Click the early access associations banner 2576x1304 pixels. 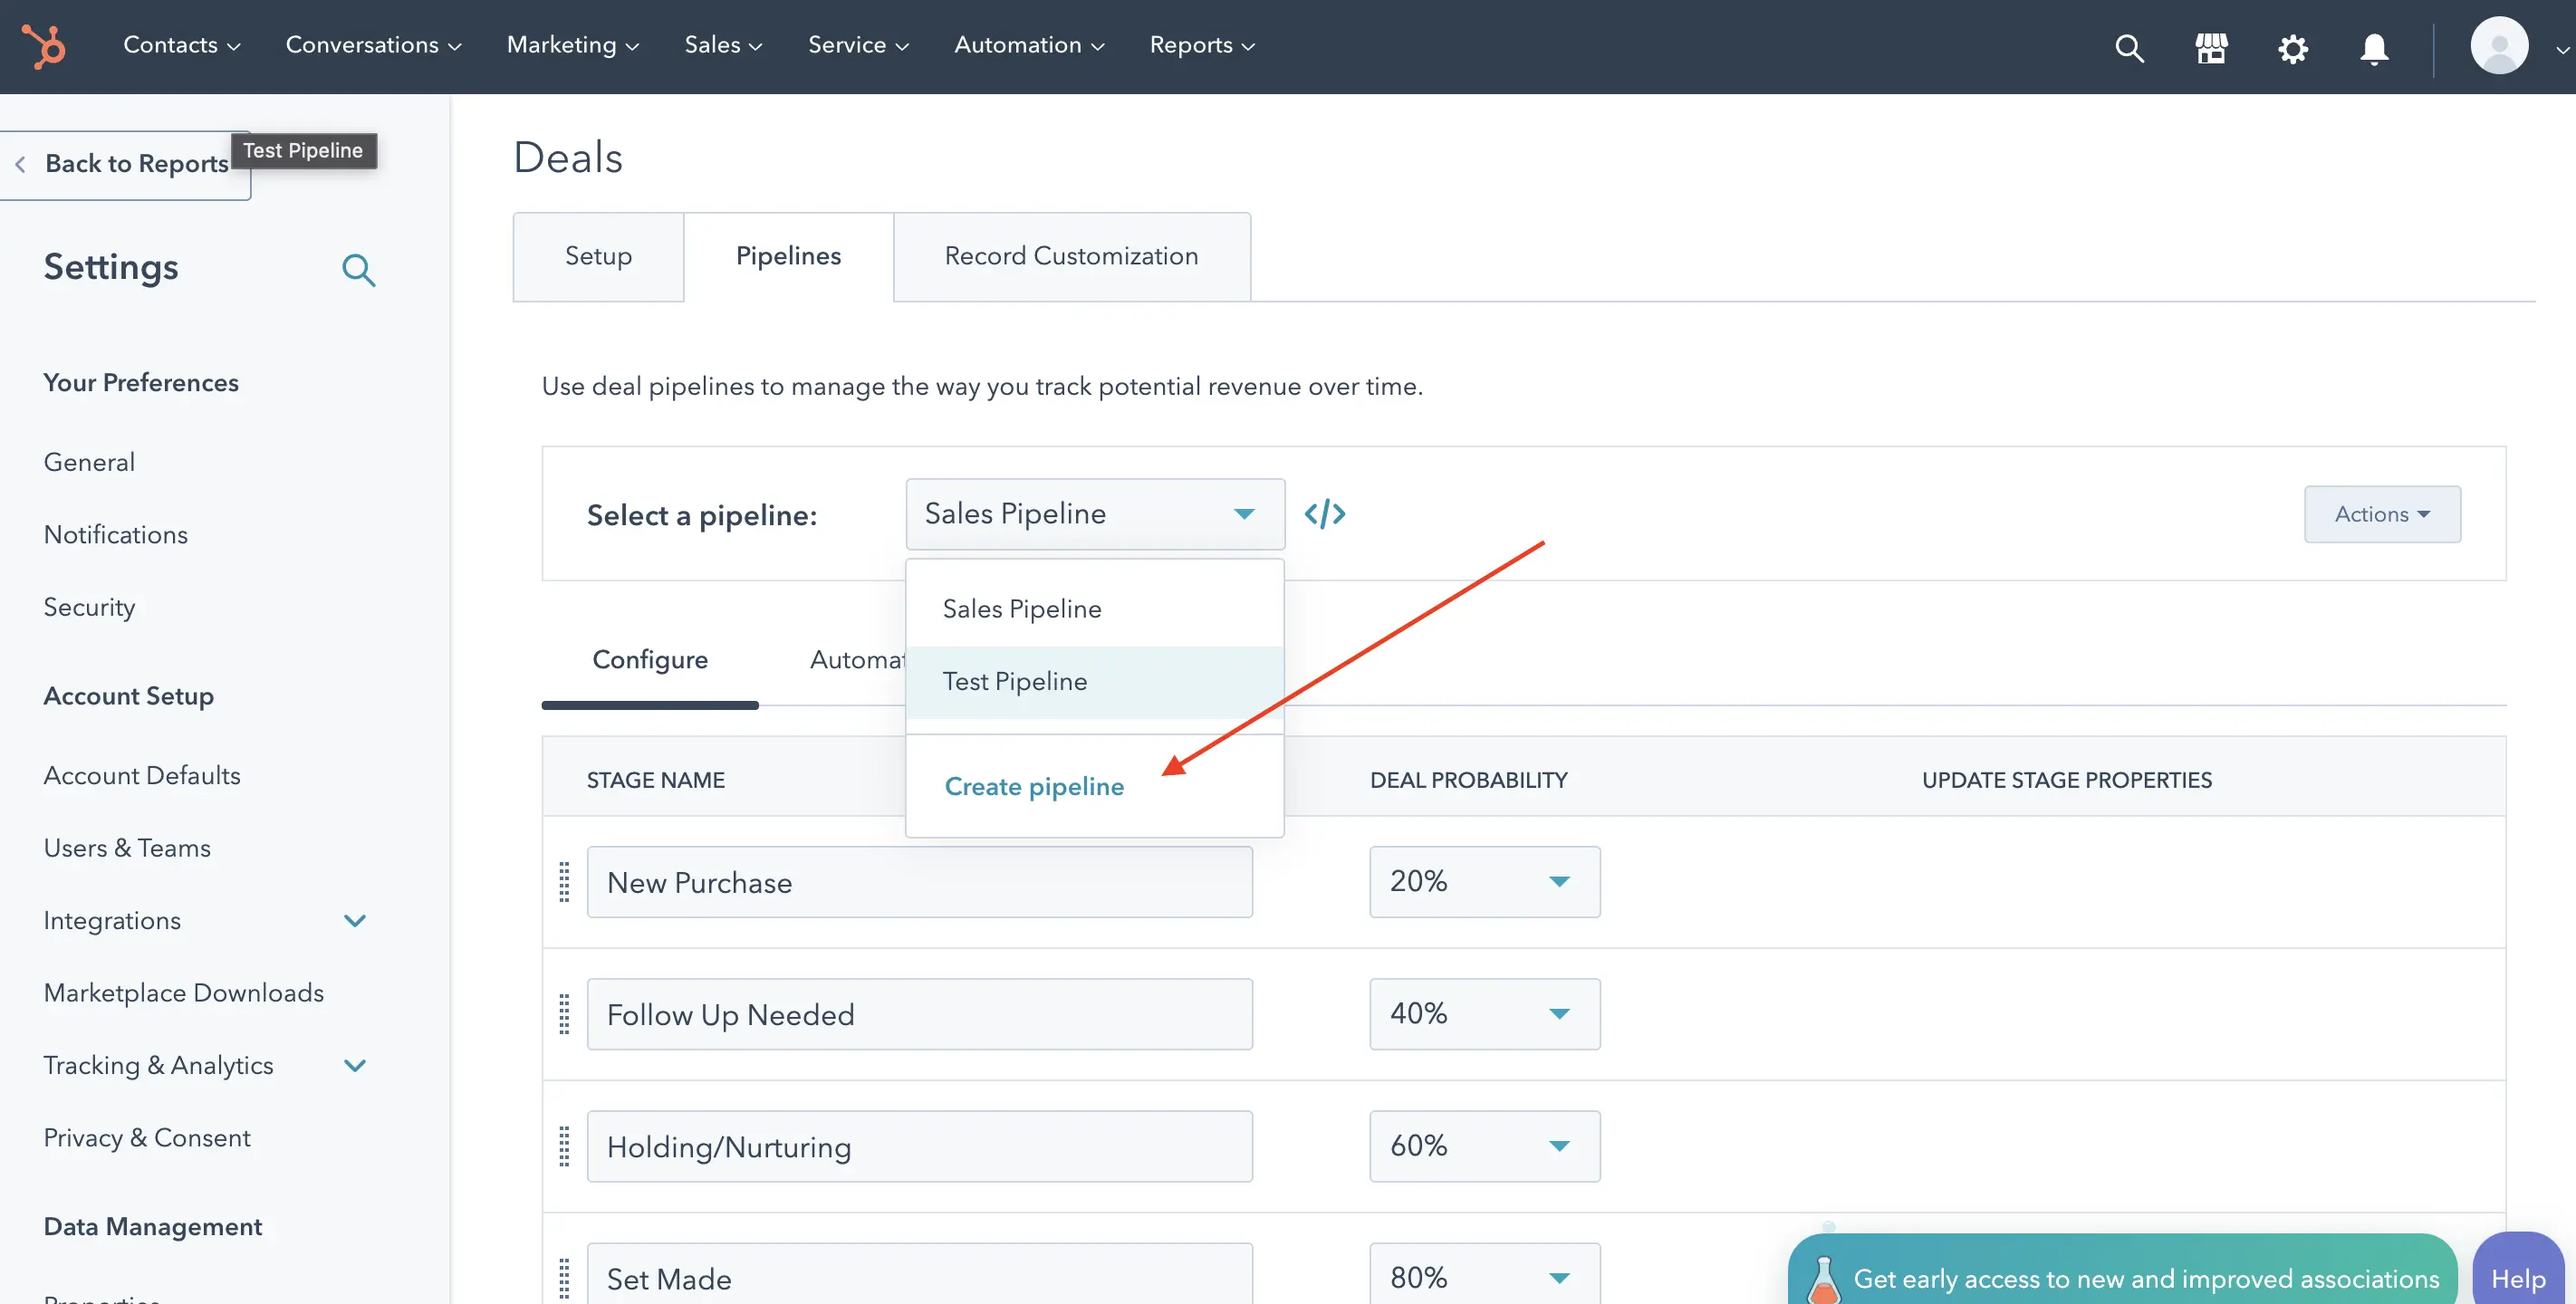pos(2122,1270)
